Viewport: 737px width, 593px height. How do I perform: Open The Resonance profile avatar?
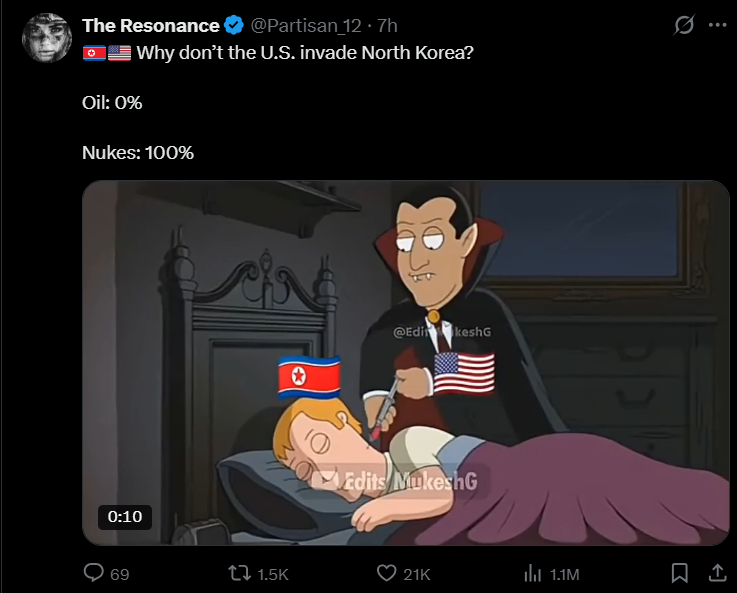tap(47, 38)
